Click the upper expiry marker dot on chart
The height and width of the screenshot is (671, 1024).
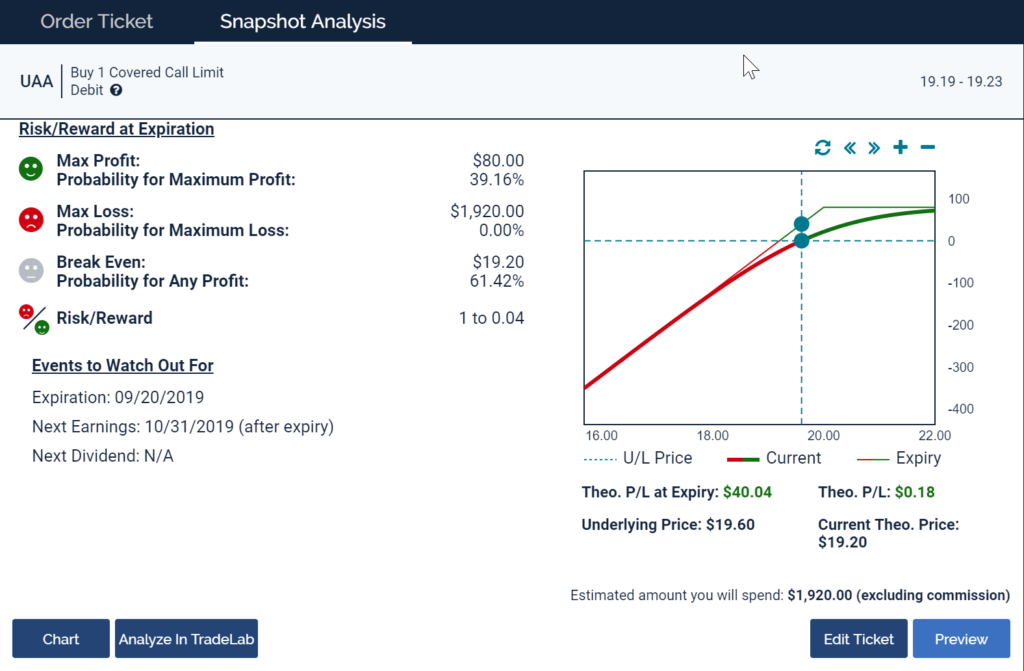(801, 224)
